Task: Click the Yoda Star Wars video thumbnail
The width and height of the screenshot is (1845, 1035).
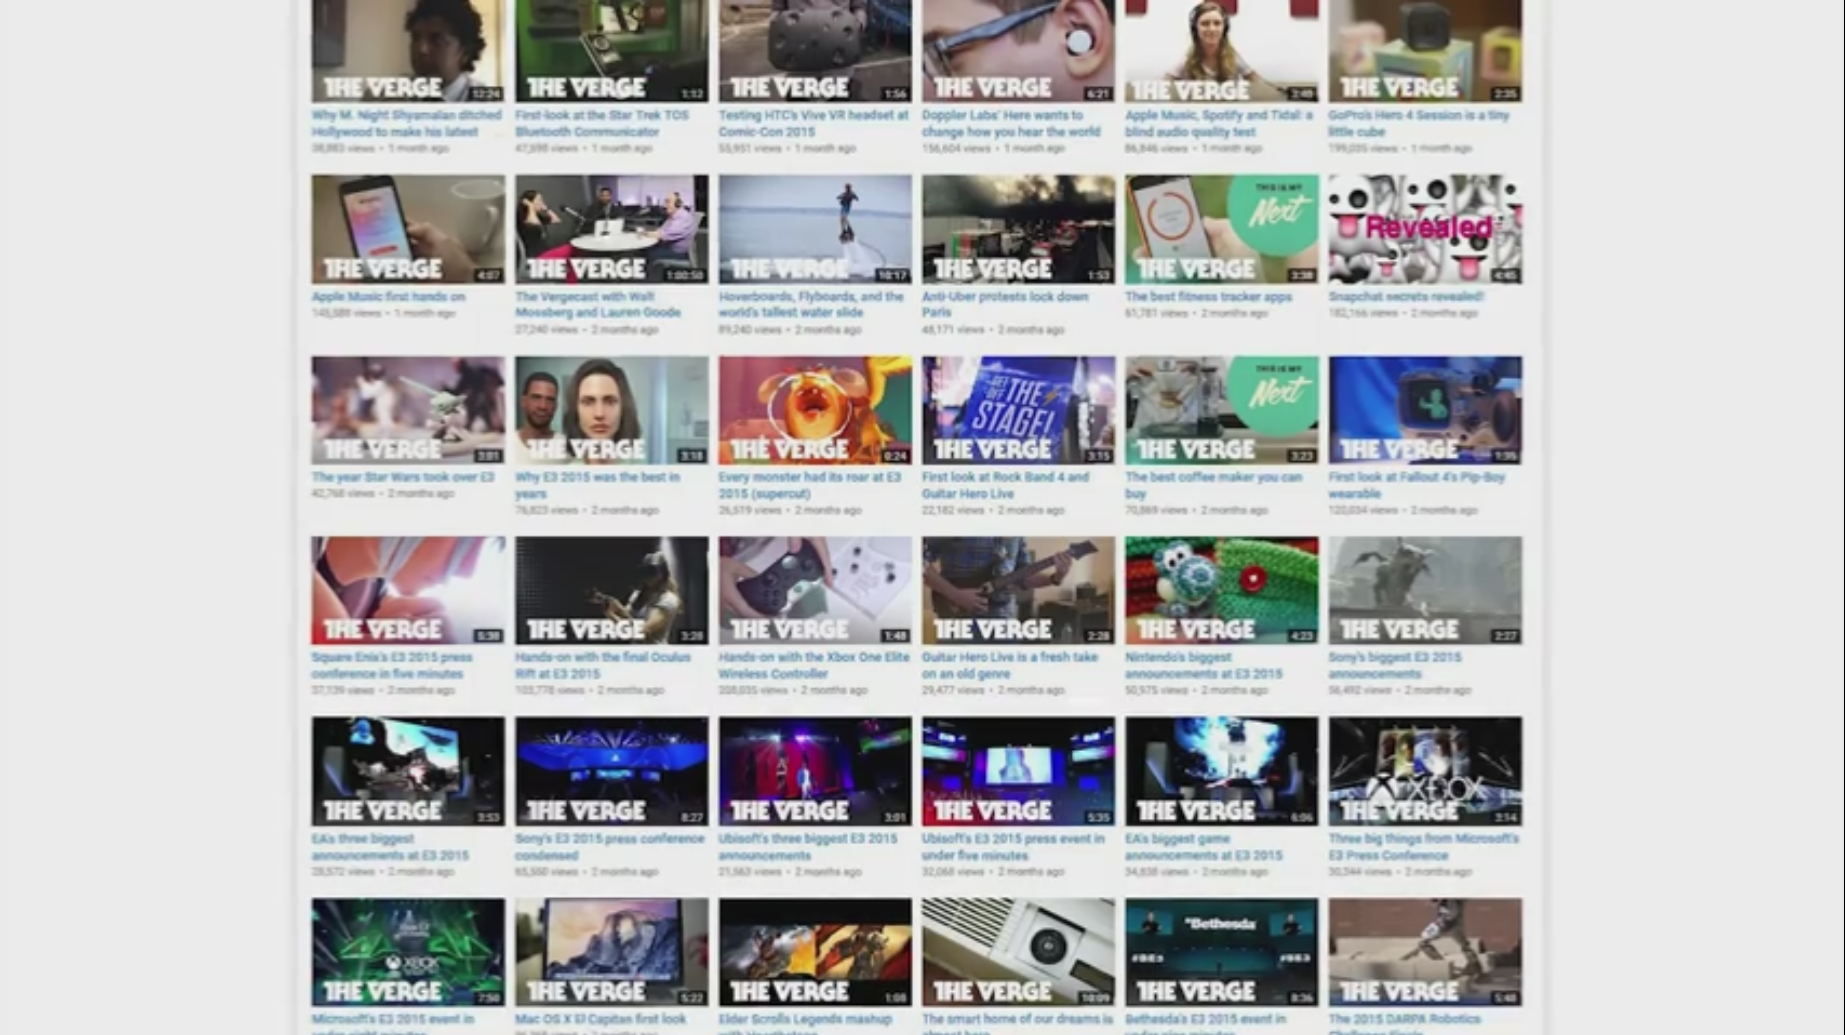Action: 407,410
